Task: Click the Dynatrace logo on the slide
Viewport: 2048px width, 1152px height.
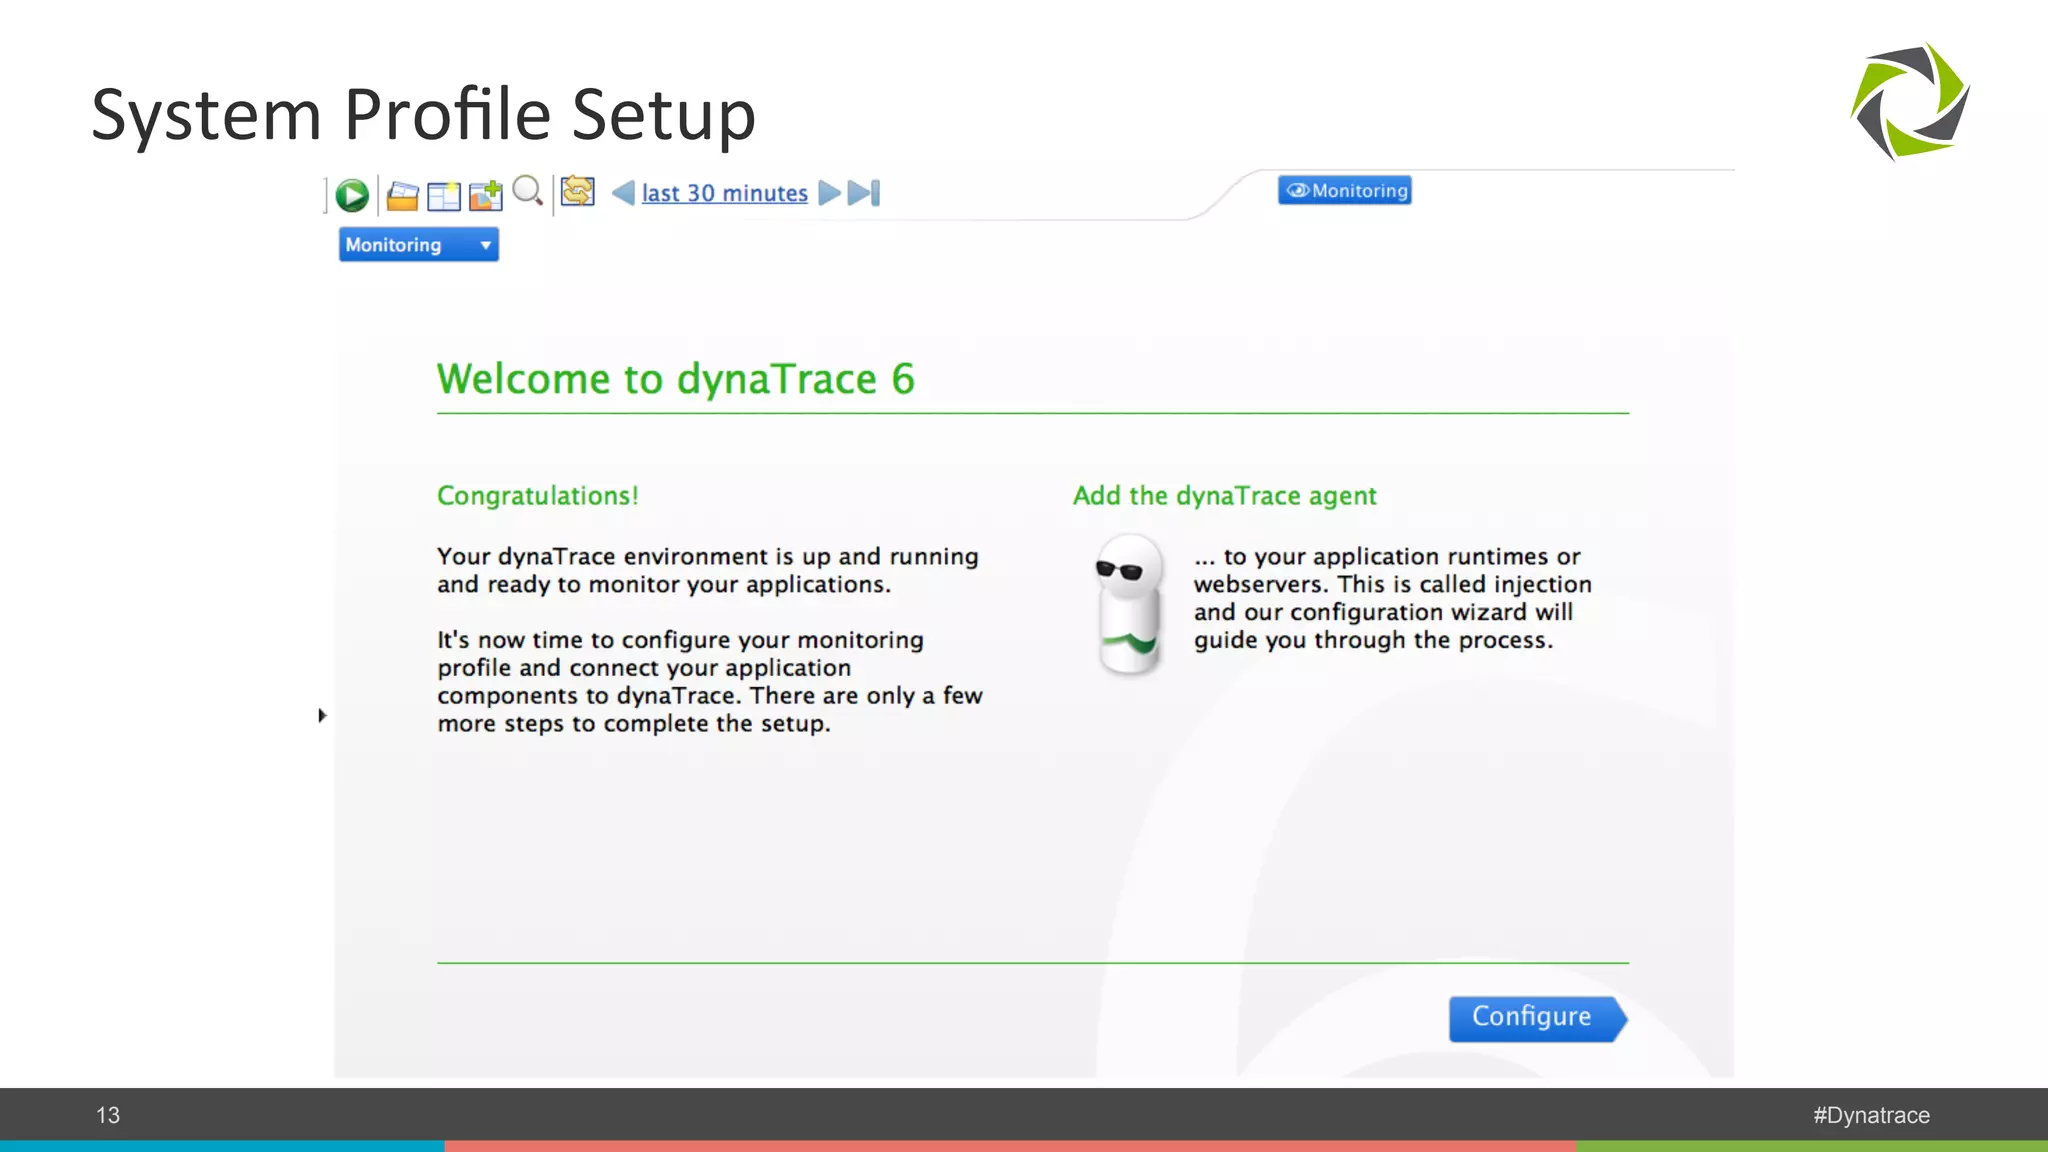Action: (1910, 101)
